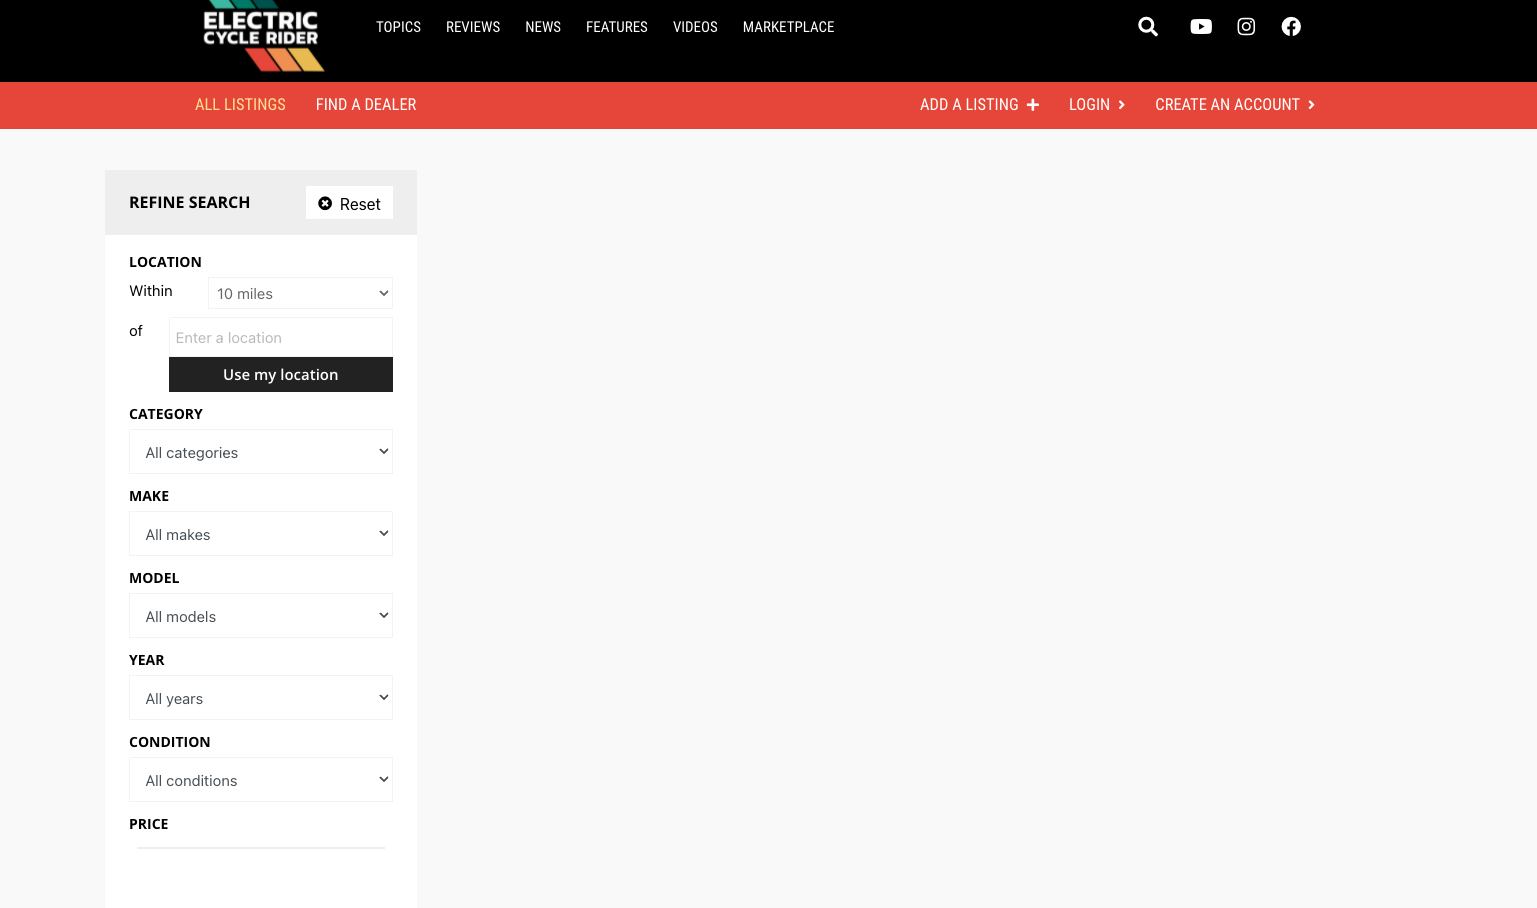This screenshot has width=1537, height=908.
Task: Open the Instagram profile icon
Action: [1246, 27]
